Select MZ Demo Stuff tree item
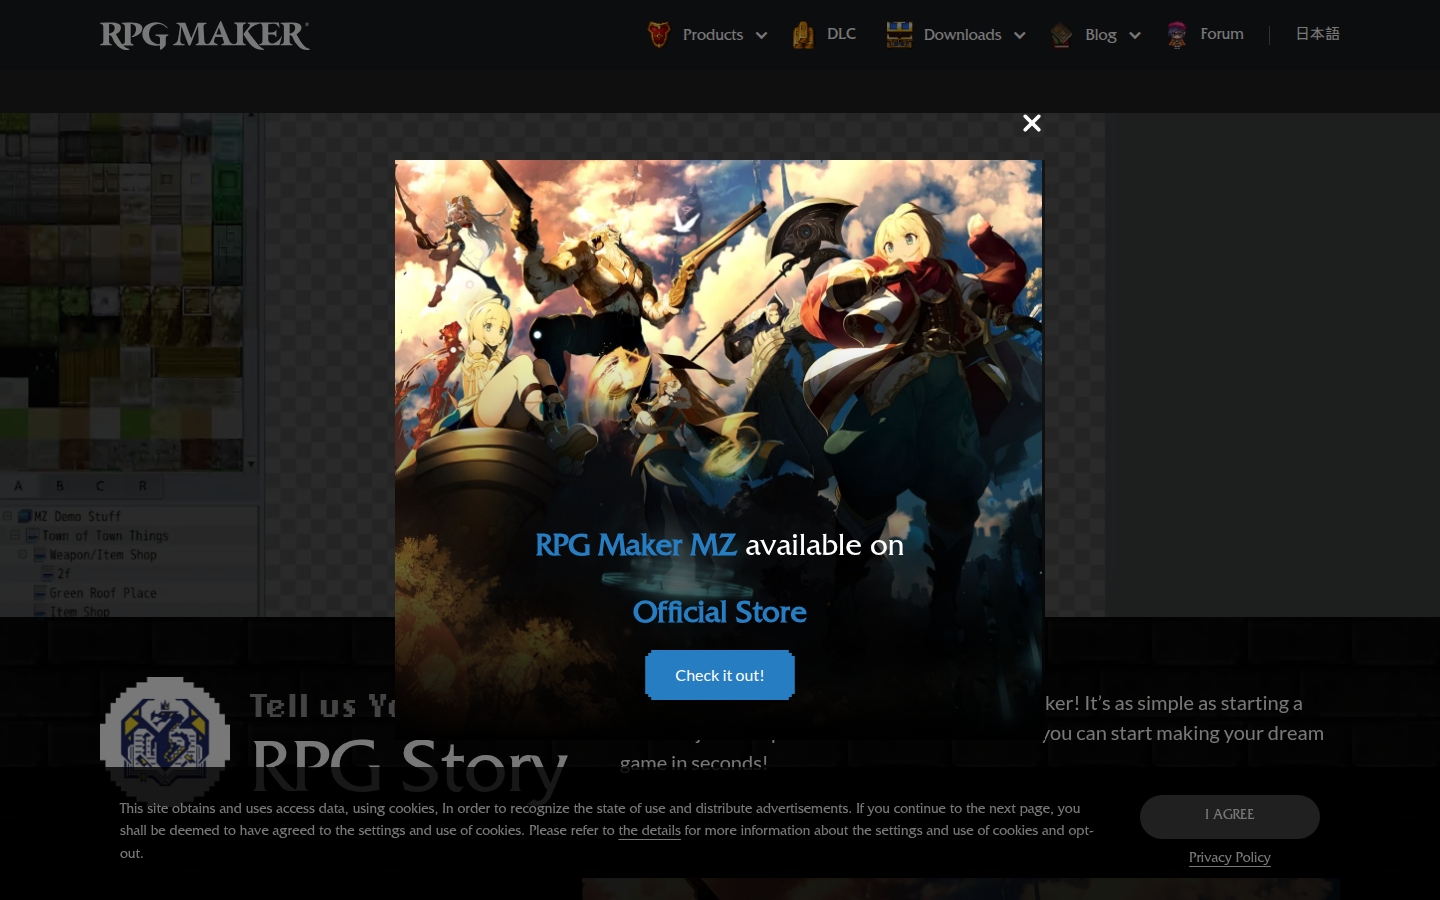 76,517
